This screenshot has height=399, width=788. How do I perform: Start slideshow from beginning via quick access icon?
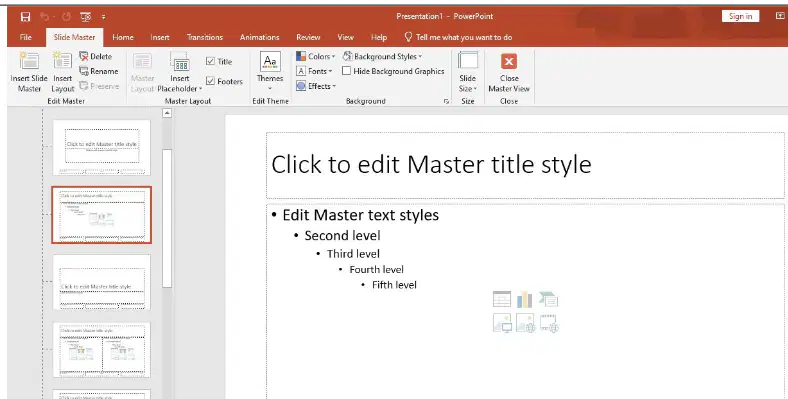85,17
